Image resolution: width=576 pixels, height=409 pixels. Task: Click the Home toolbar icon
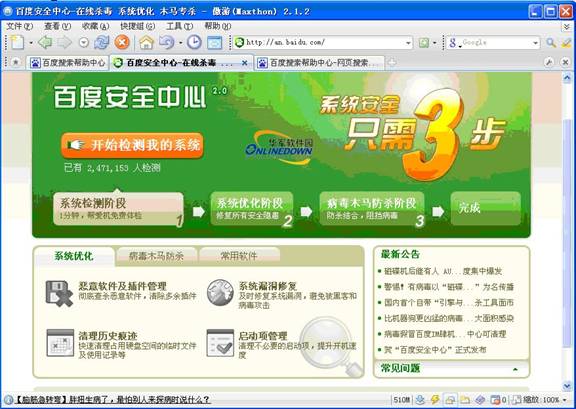coord(146,43)
